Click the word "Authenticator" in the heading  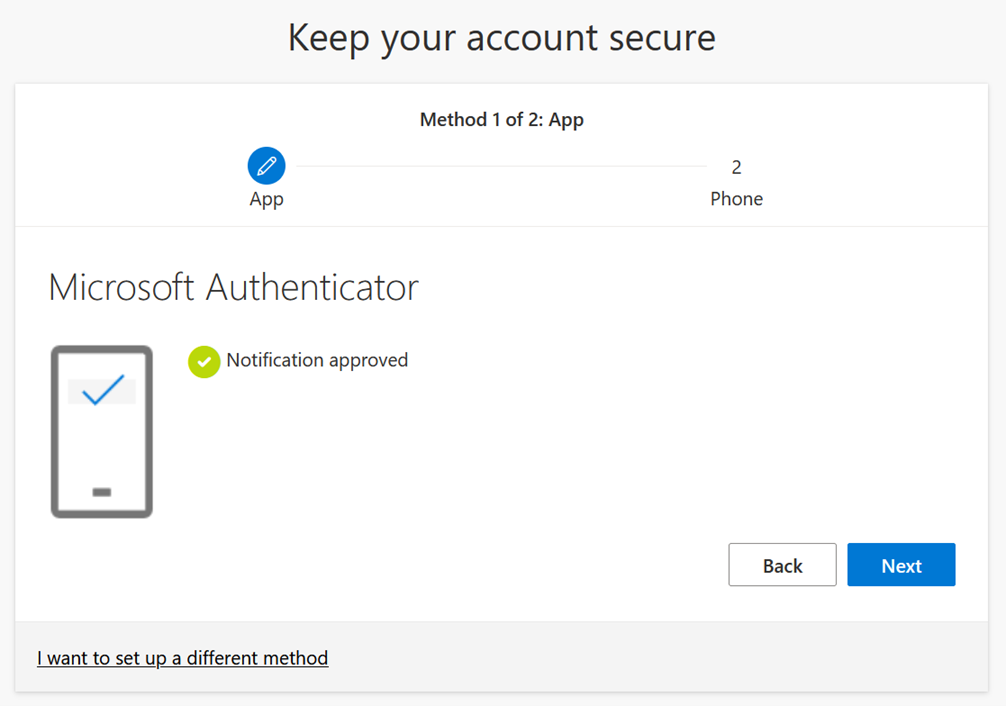coord(312,288)
